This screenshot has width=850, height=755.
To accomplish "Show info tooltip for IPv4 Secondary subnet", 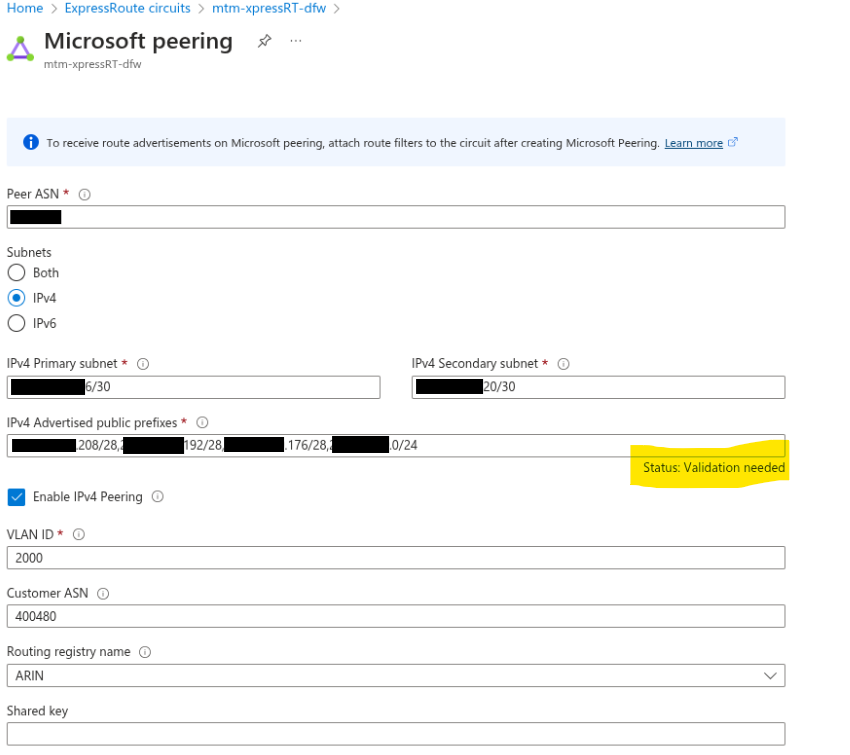I will 563,364.
